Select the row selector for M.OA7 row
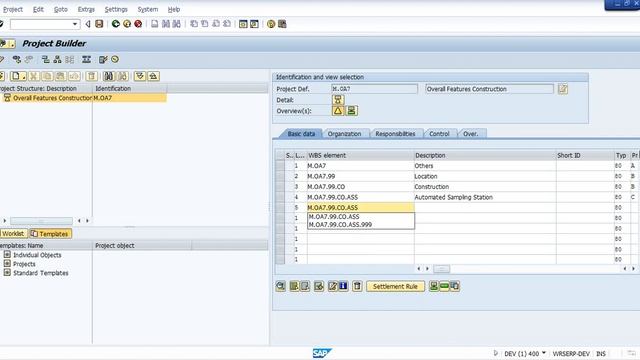 (x=280, y=166)
